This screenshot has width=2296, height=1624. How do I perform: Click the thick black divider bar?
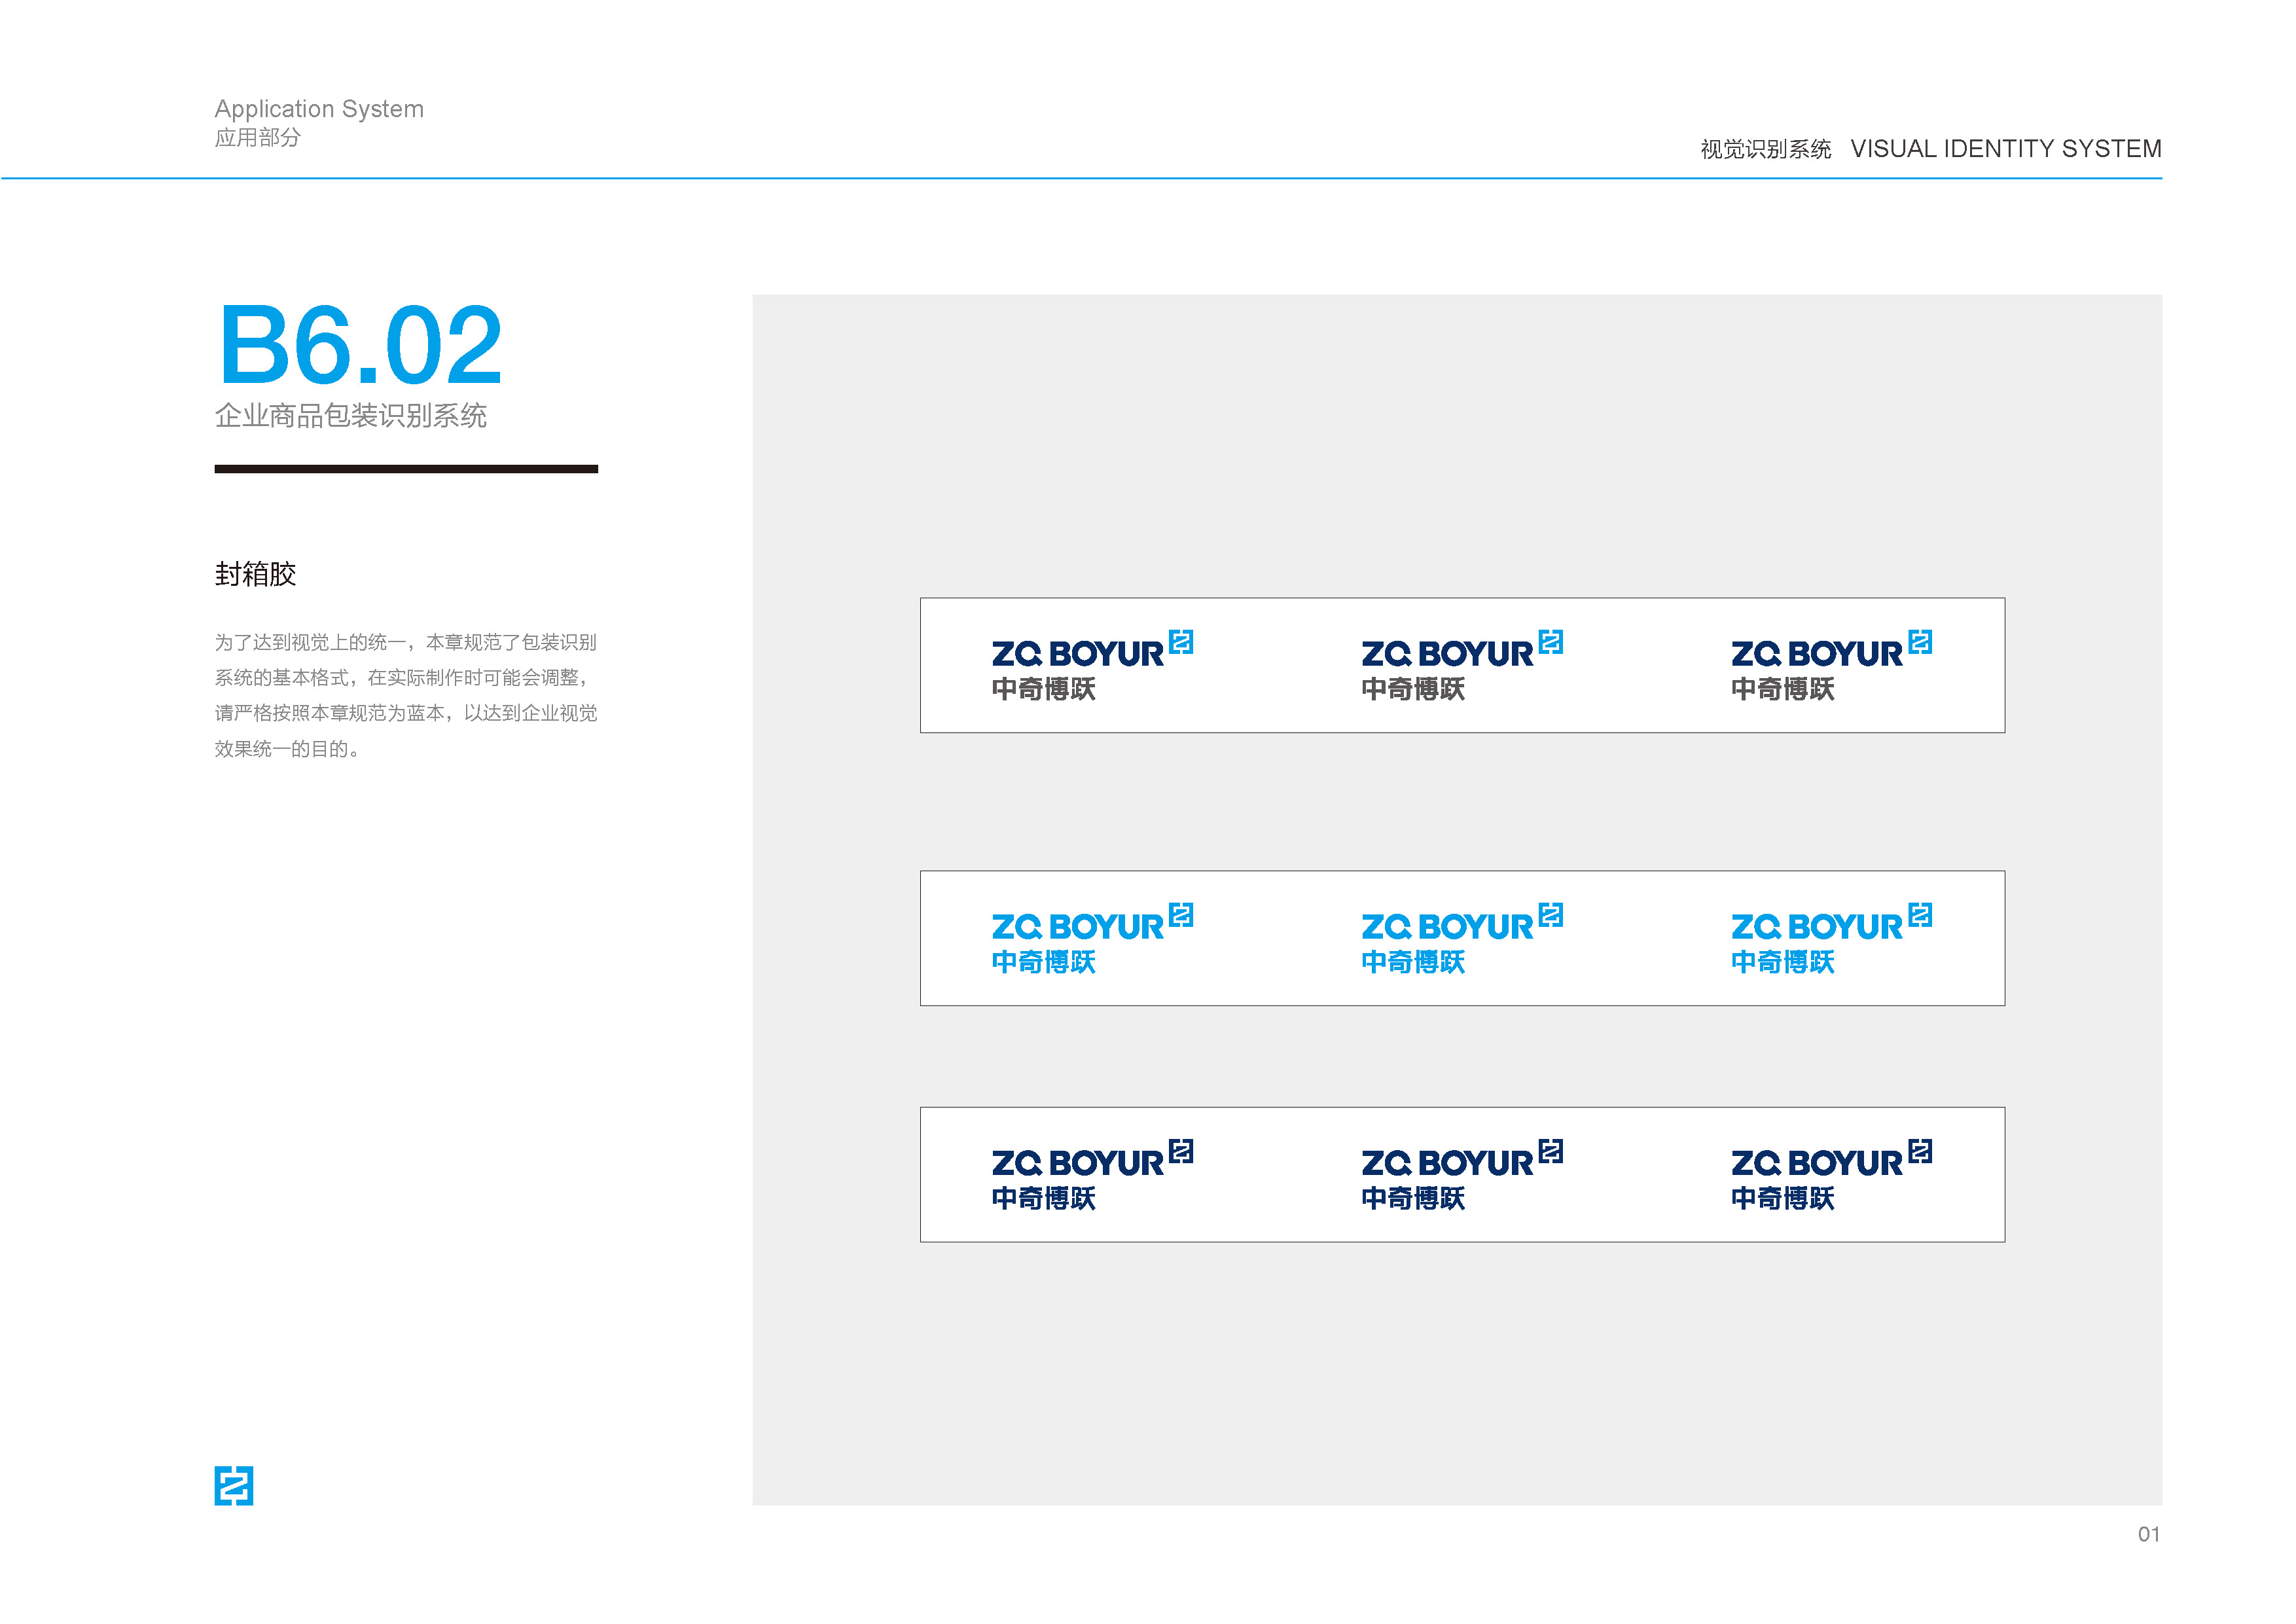pos(405,468)
